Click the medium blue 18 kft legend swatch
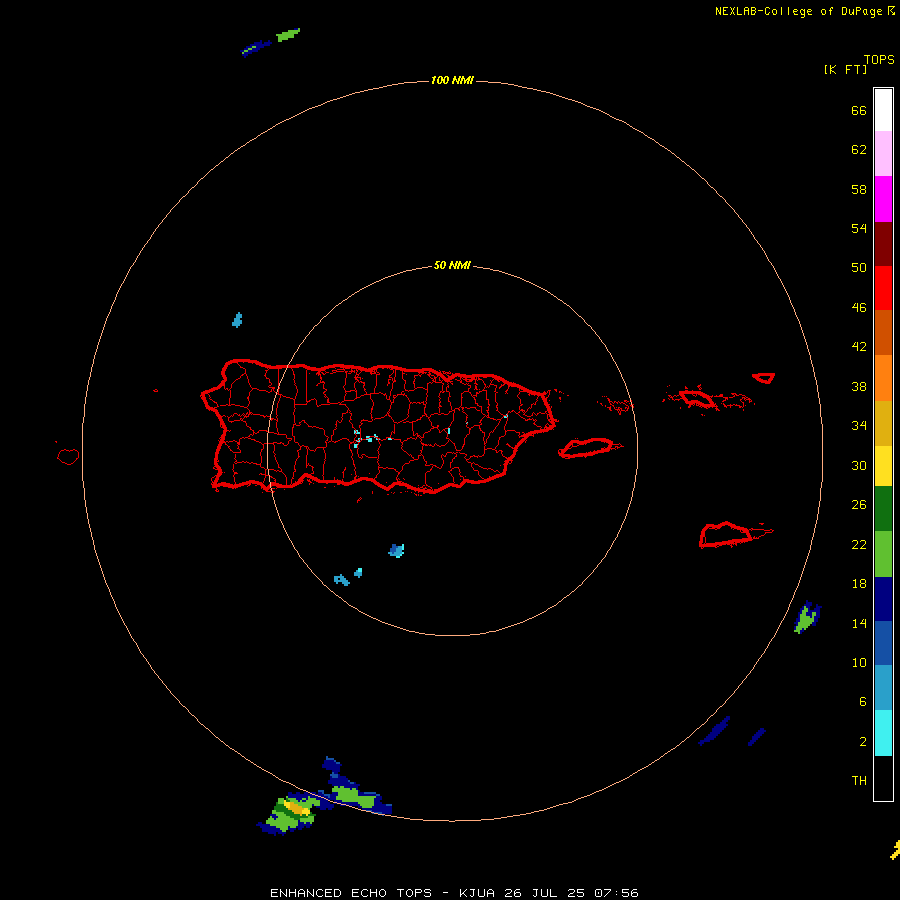Screen dimensions: 900x900 [x=883, y=643]
